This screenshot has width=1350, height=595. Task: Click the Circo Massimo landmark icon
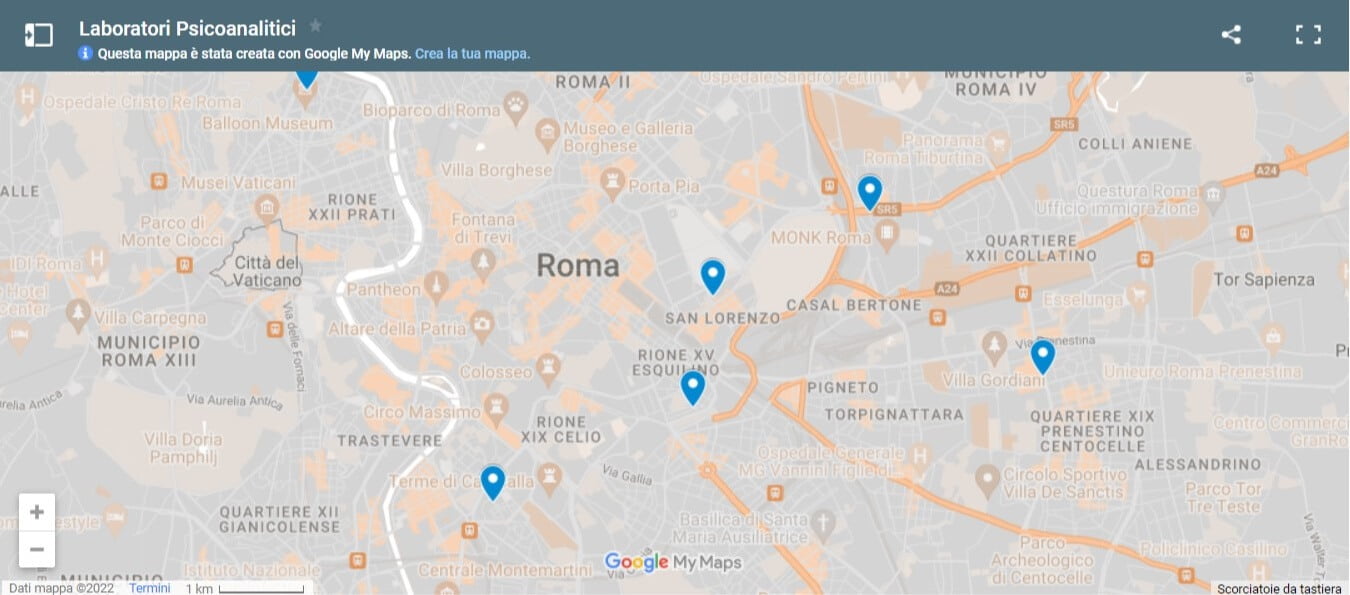(x=495, y=406)
